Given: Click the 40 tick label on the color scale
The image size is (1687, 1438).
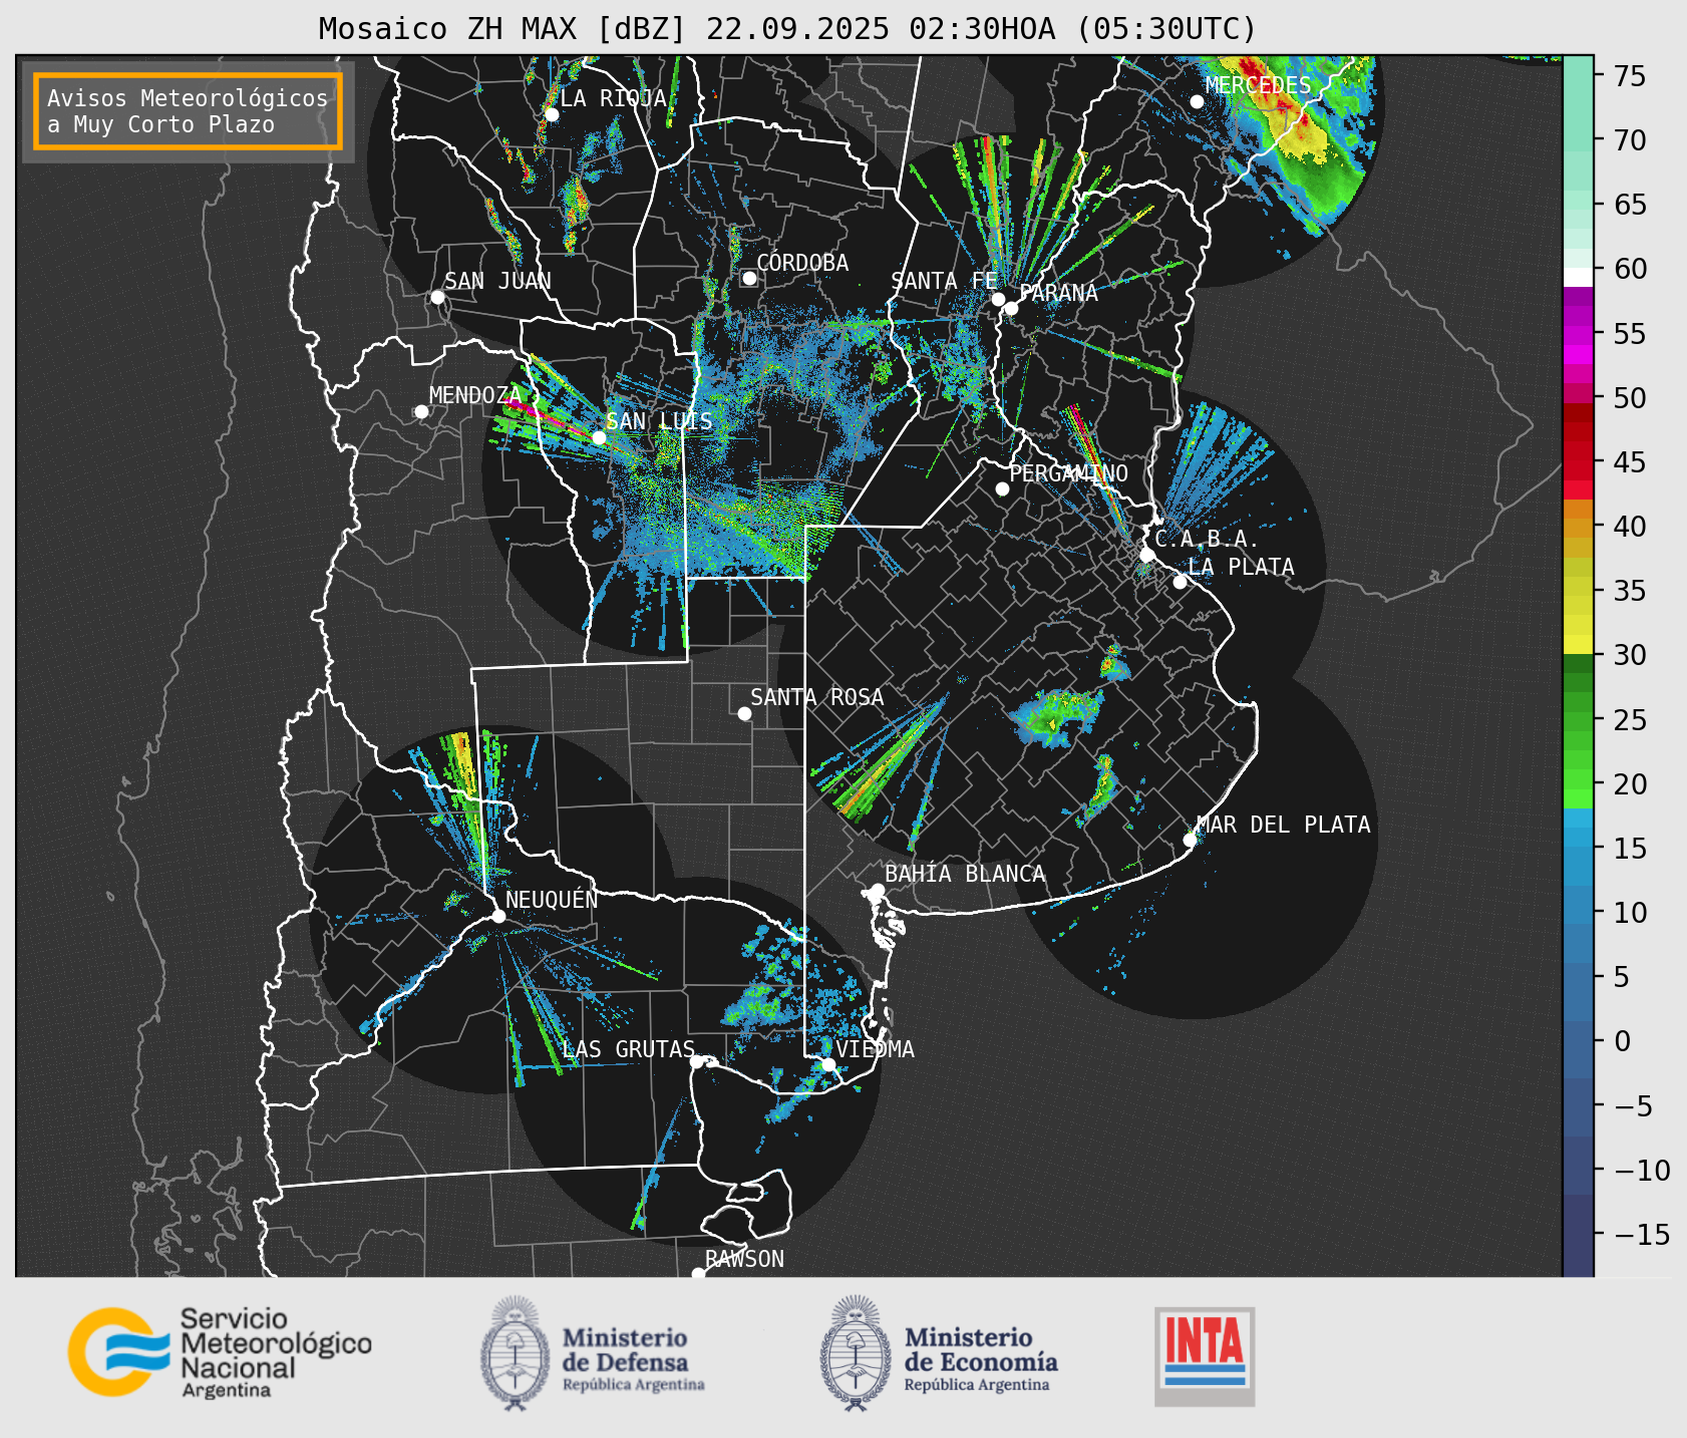Looking at the screenshot, I should [x=1630, y=526].
